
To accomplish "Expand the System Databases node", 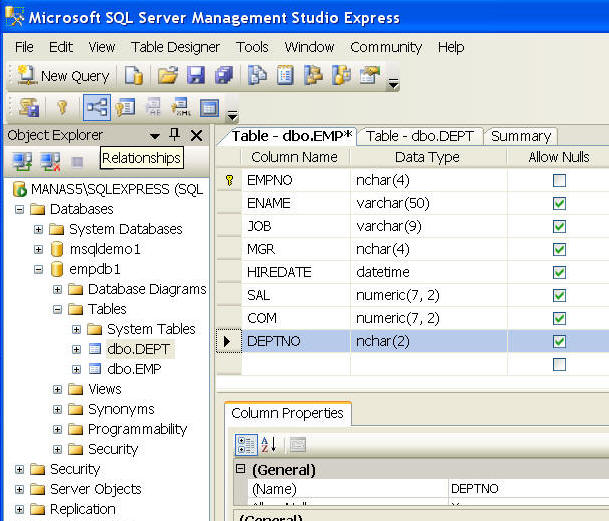I will click(x=38, y=229).
